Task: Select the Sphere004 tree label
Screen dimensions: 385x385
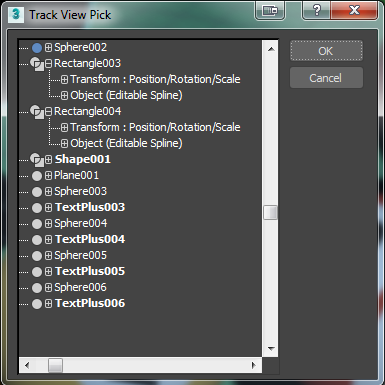Action: click(x=81, y=223)
